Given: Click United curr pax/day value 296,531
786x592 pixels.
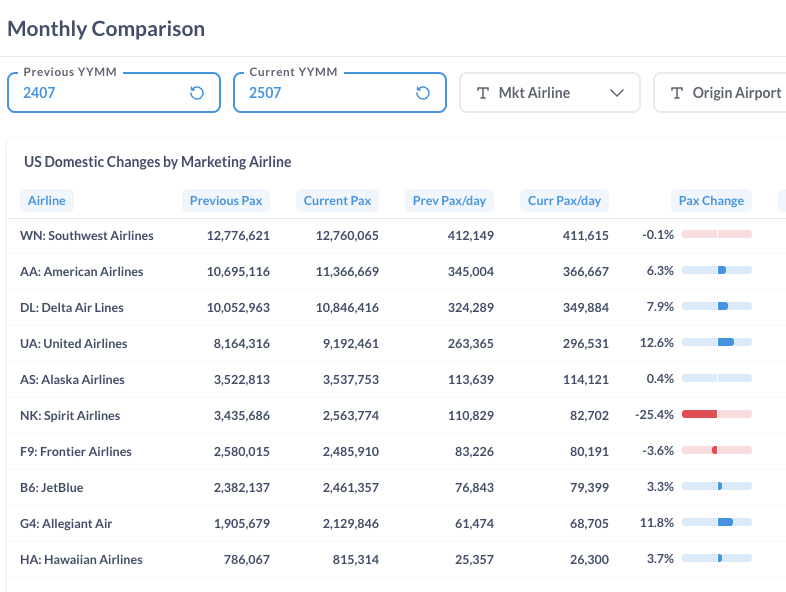Looking at the screenshot, I should tap(585, 344).
